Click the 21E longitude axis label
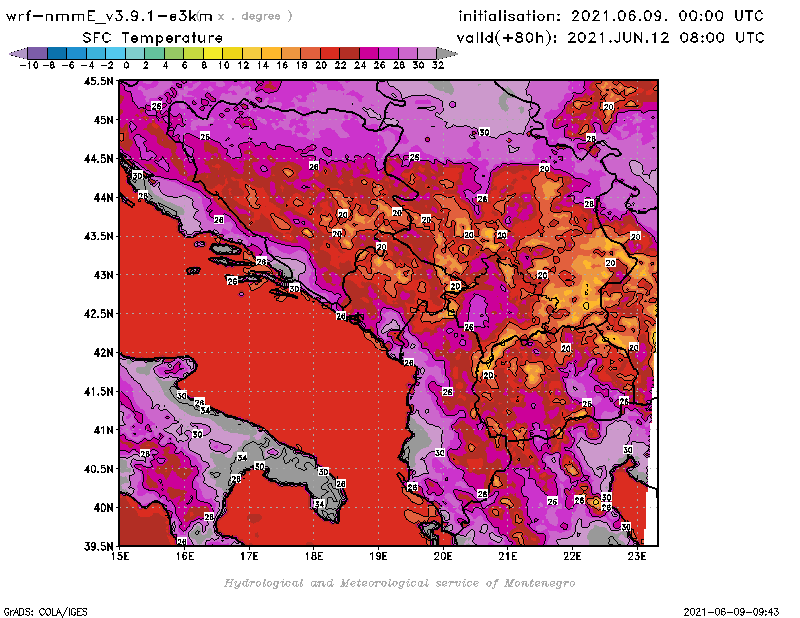 (508, 556)
